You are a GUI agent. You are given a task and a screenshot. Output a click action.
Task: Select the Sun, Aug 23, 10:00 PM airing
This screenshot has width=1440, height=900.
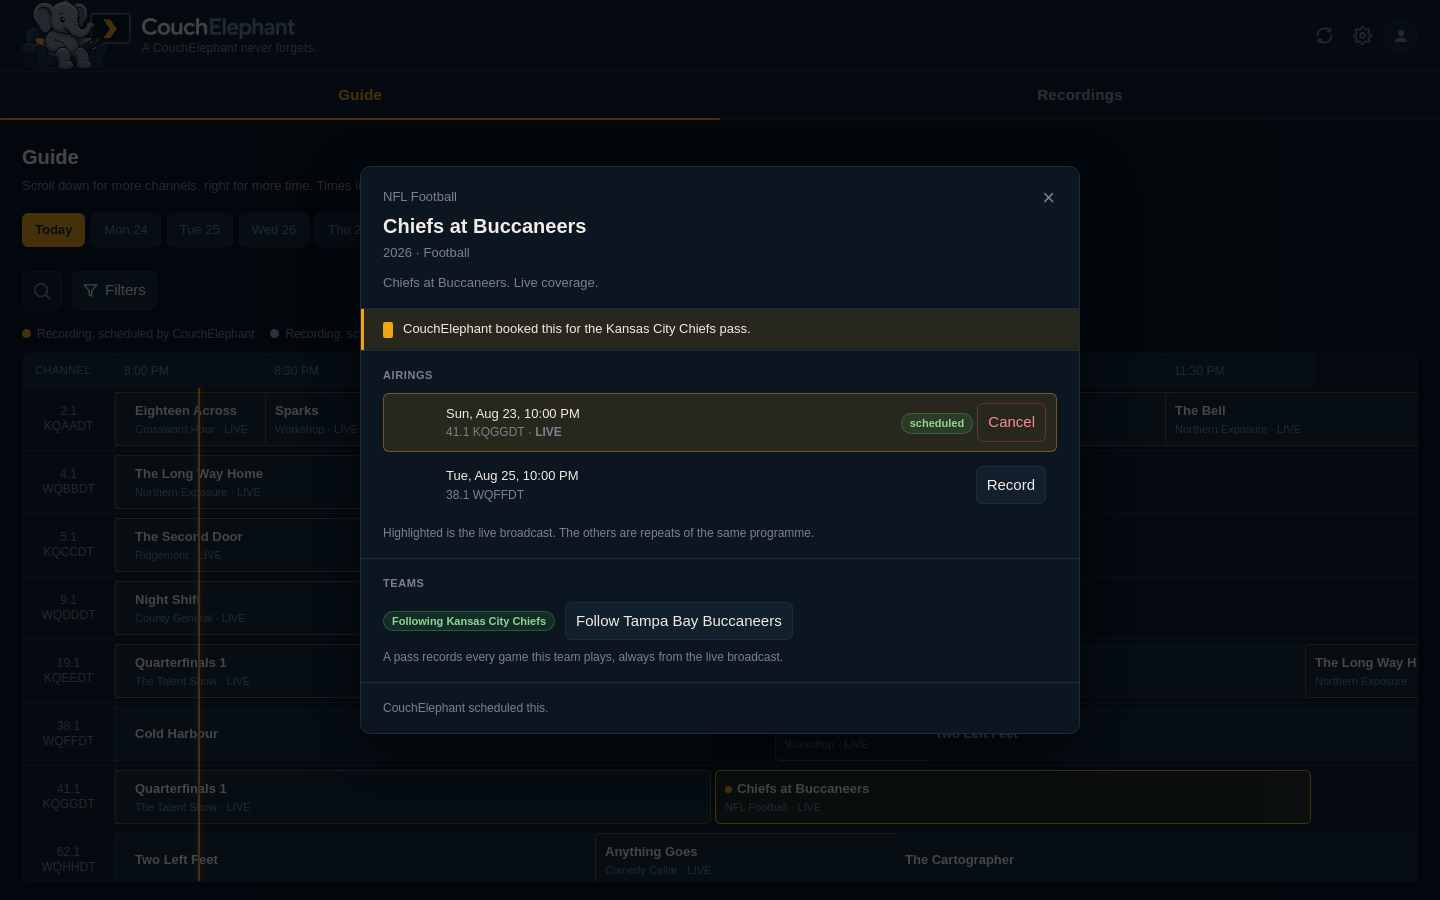720,422
